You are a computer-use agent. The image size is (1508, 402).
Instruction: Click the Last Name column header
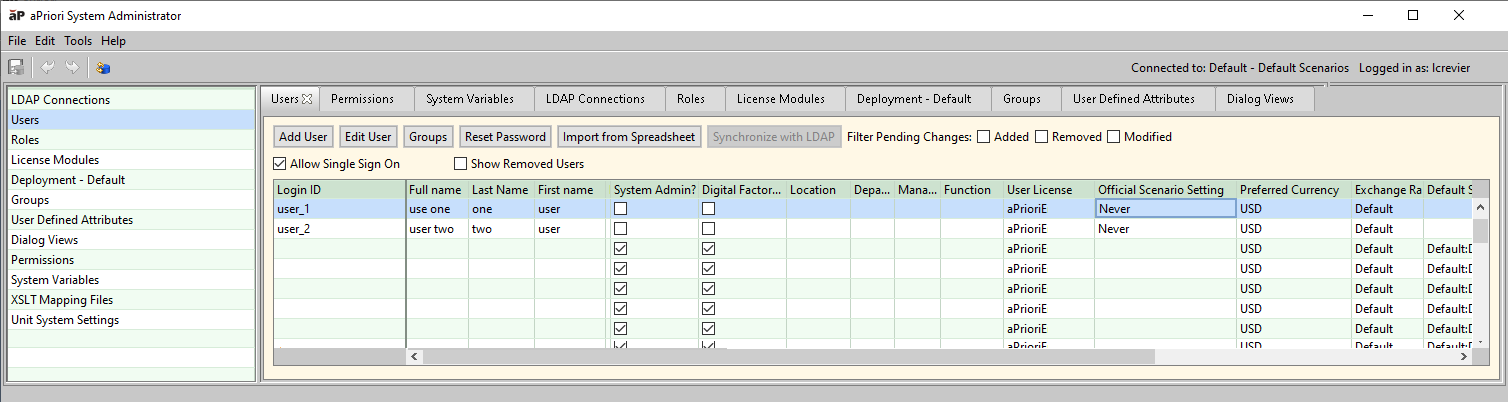point(501,190)
